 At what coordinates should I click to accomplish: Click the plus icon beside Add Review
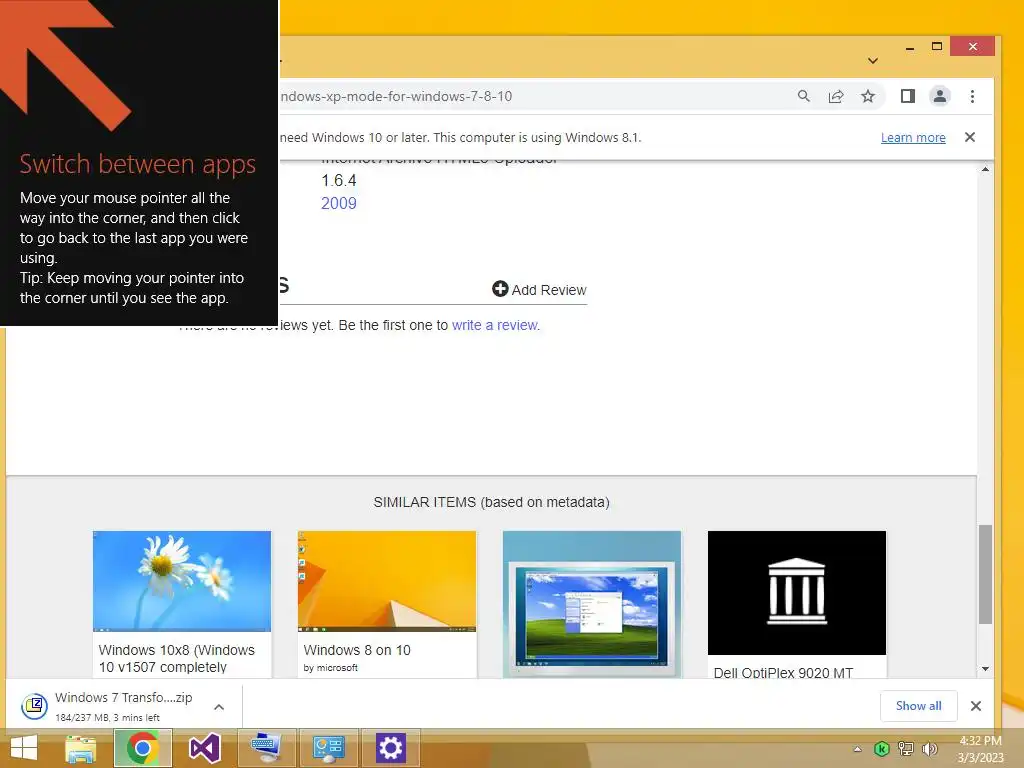pos(500,289)
